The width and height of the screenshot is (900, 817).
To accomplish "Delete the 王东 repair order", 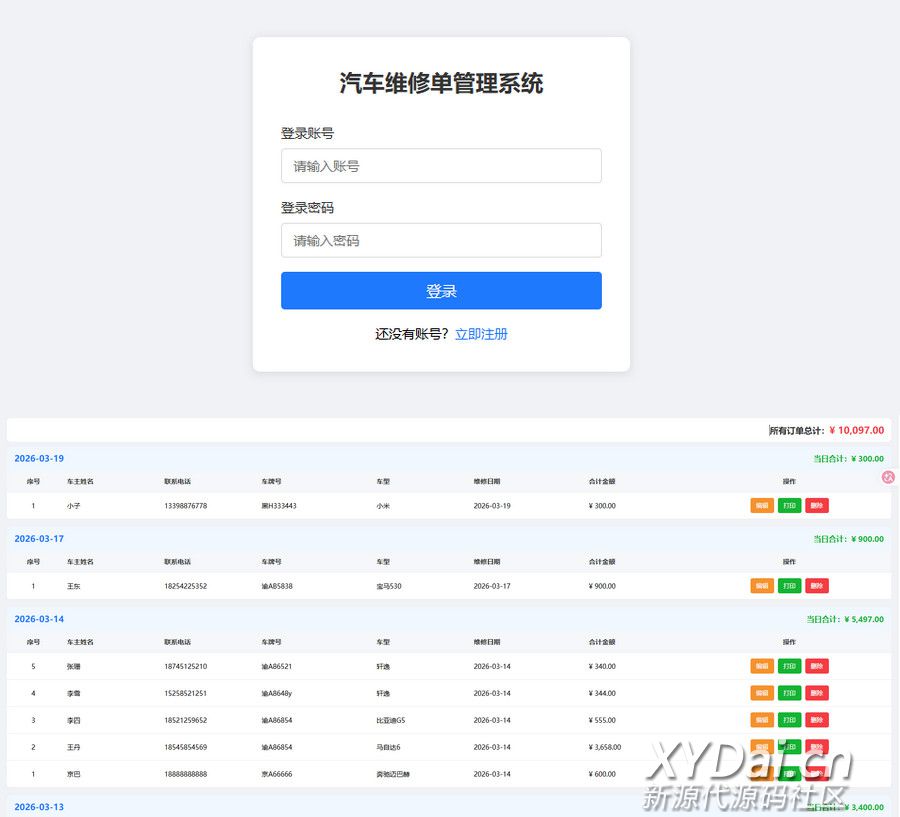I will point(816,586).
